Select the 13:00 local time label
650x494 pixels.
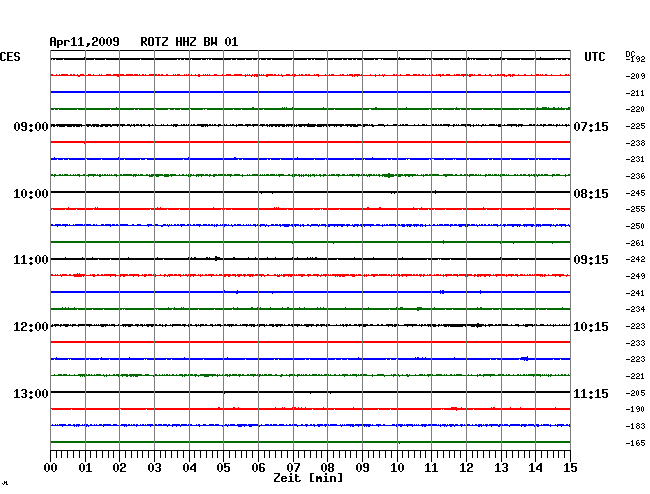click(31, 393)
